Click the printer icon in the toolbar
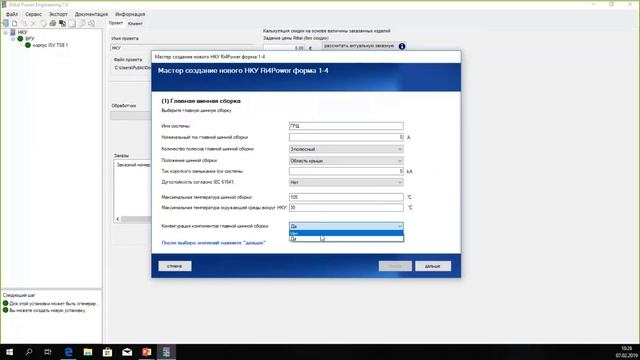 pos(53,24)
